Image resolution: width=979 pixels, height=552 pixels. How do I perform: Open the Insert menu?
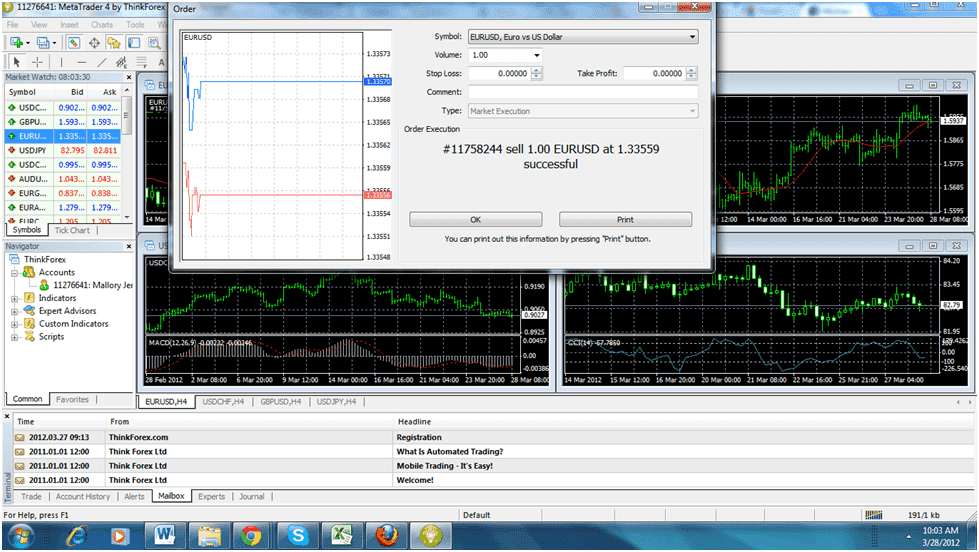click(x=69, y=25)
